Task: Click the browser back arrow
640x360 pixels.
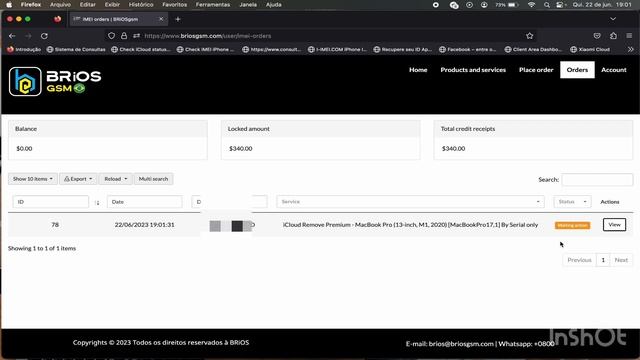Action: [x=12, y=36]
